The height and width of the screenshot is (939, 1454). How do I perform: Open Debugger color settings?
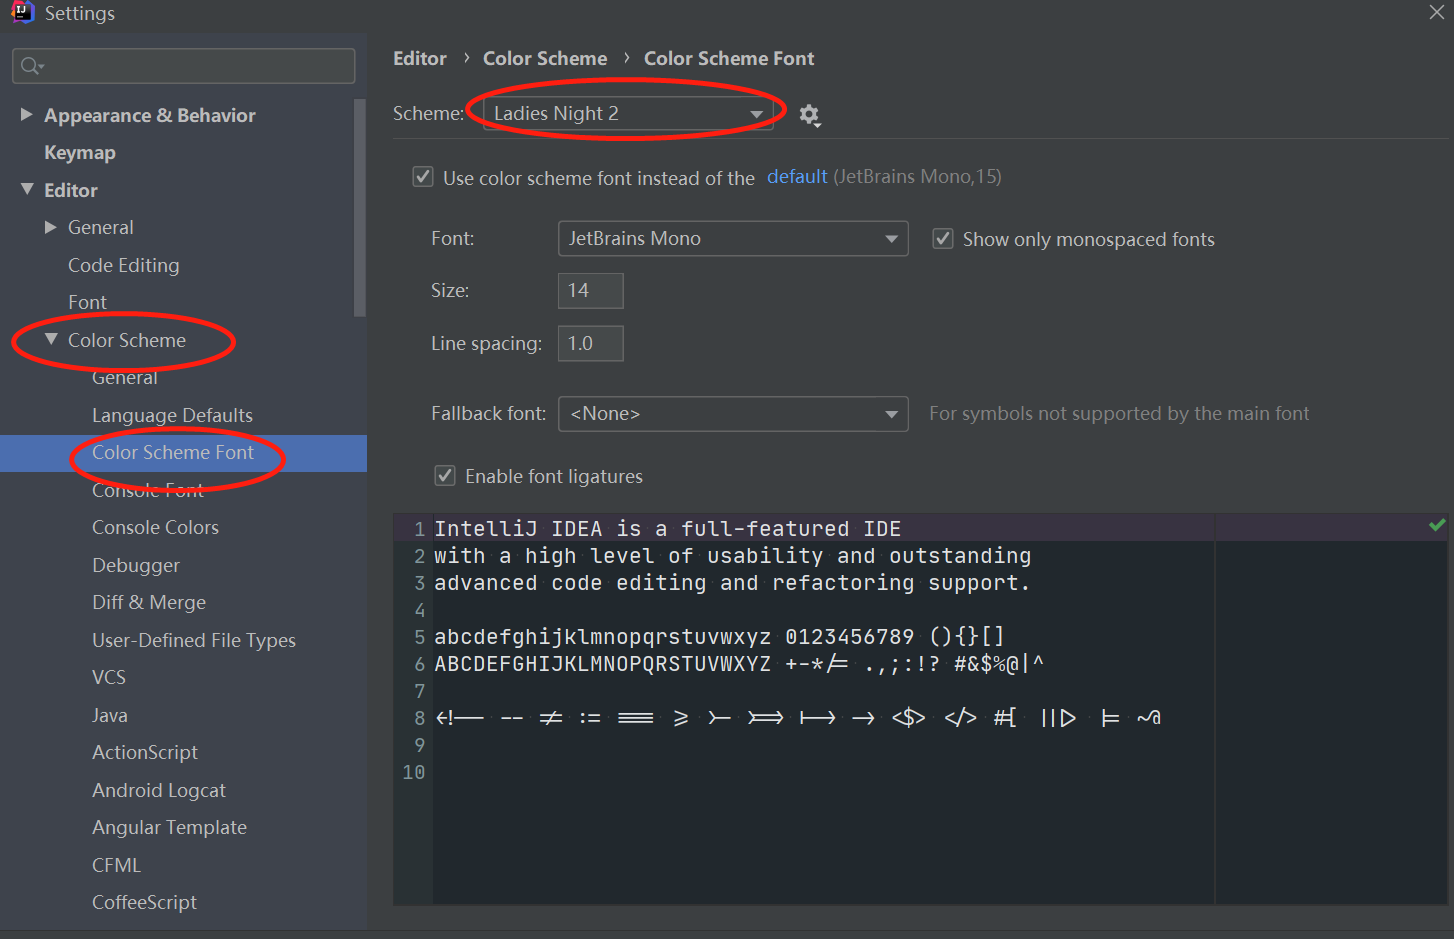point(136,565)
